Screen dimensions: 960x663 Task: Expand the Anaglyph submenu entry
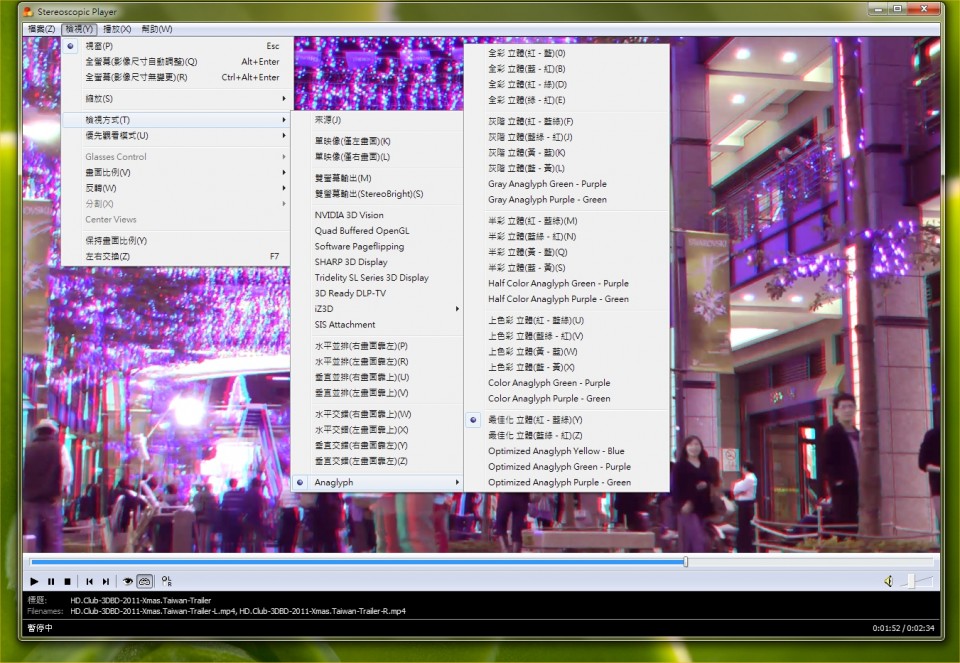click(377, 482)
